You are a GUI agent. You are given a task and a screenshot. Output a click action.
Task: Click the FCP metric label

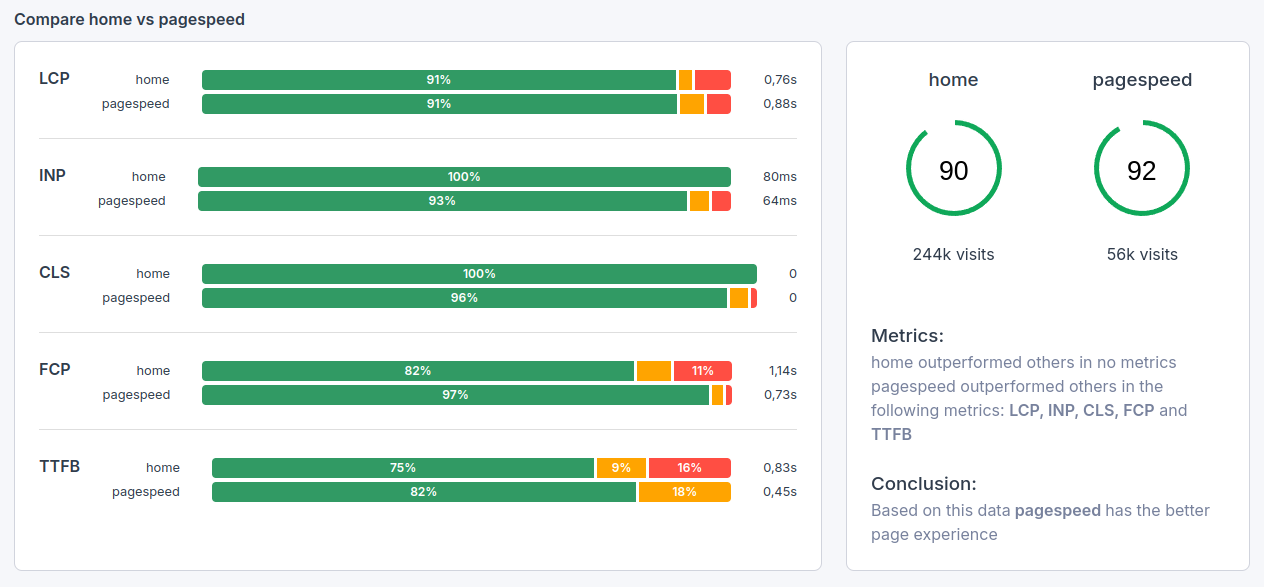pyautogui.click(x=55, y=369)
